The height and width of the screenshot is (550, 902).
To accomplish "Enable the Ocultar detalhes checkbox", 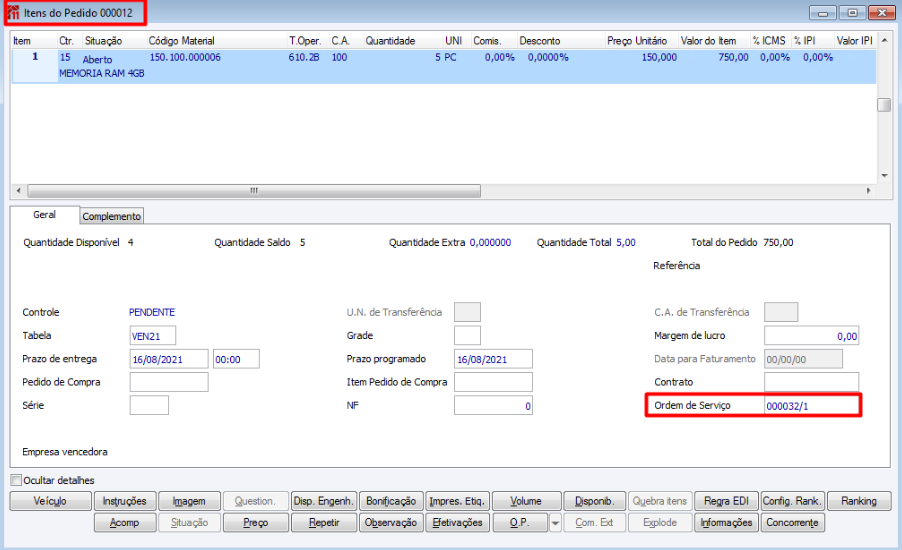I will (x=16, y=480).
